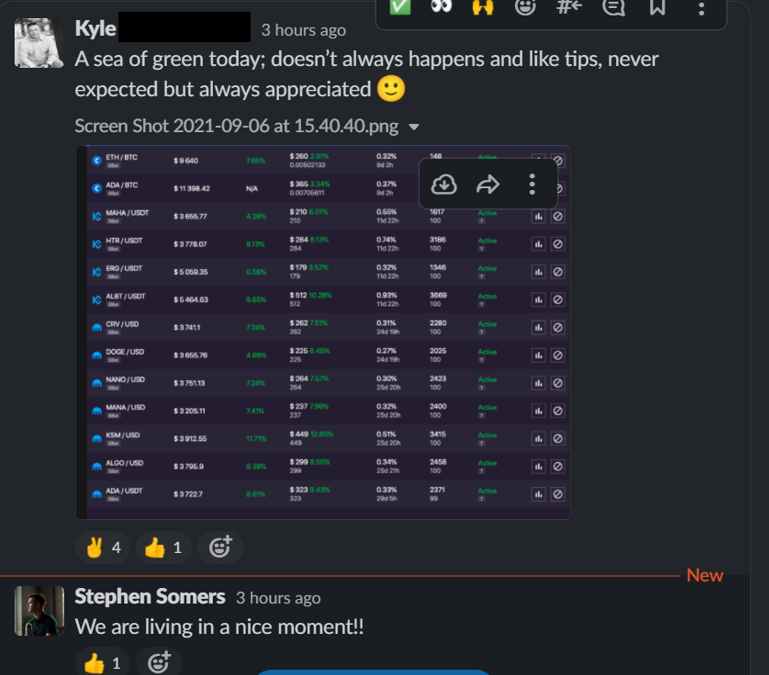The height and width of the screenshot is (675, 769).
Task: Open the add reaction emoji picker in toolbar
Action: pos(525,8)
